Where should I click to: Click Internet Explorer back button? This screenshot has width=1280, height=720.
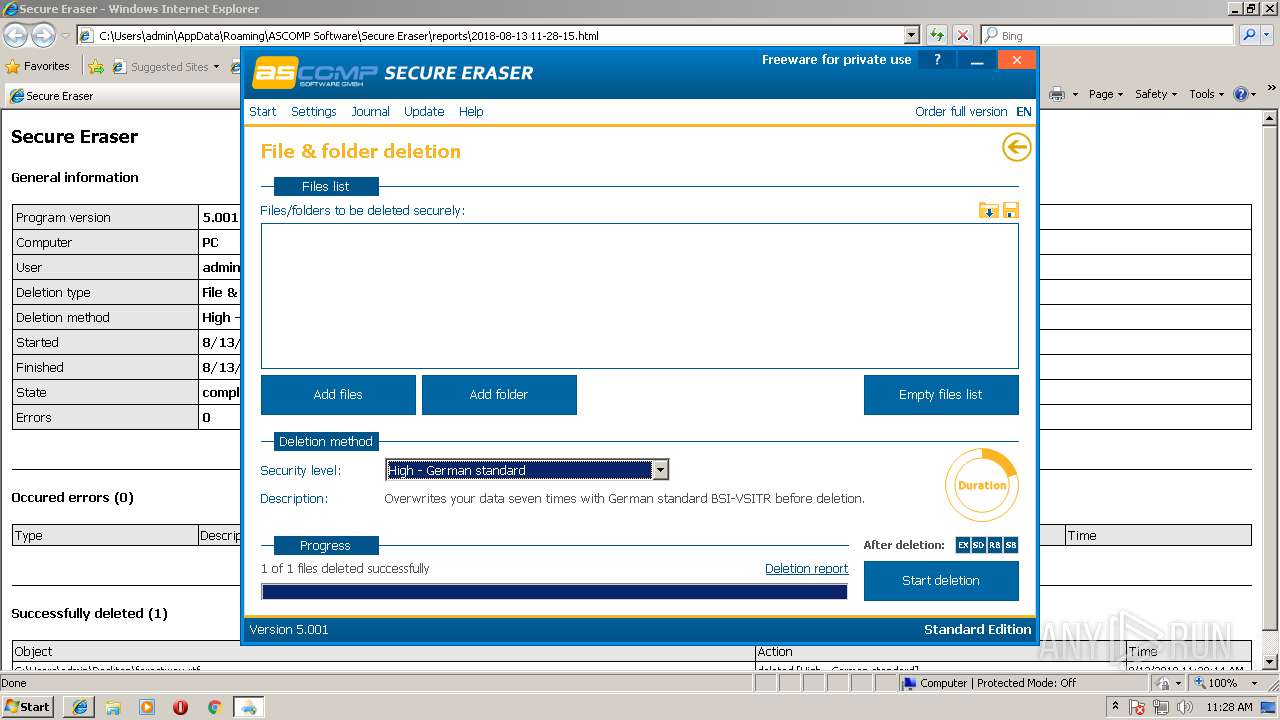click(16, 35)
